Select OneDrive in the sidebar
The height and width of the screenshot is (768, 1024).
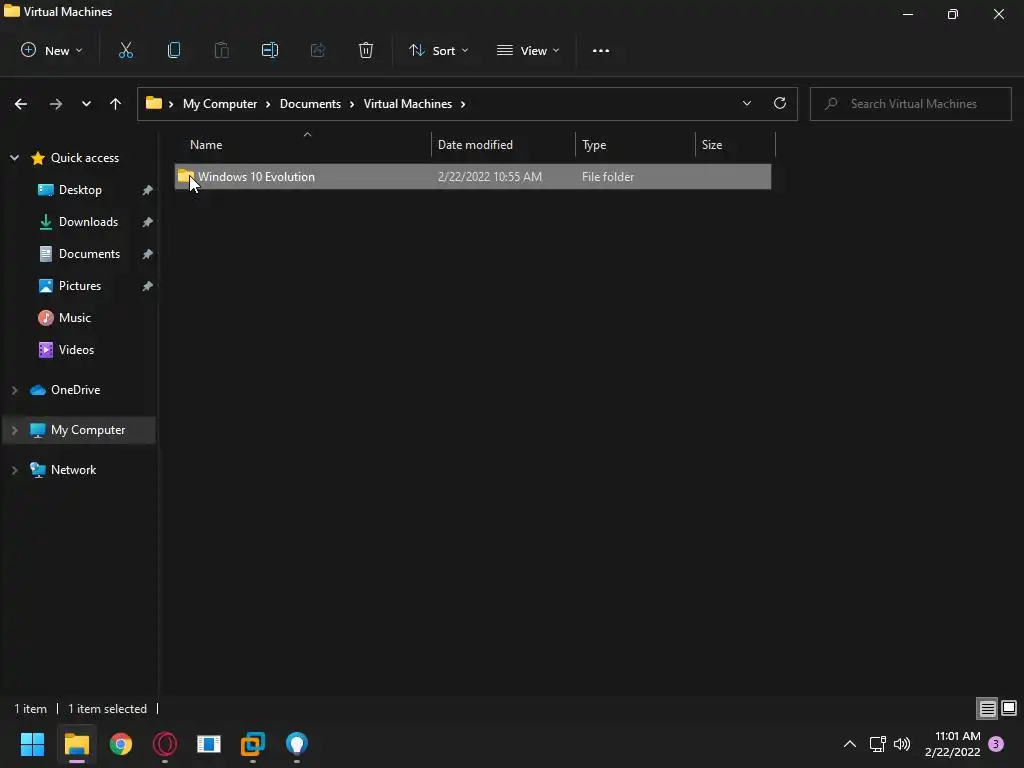(75, 390)
